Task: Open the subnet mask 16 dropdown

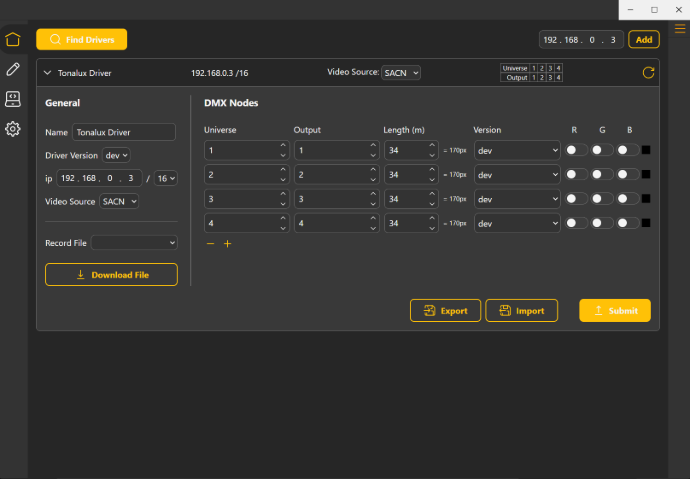Action: tap(166, 178)
